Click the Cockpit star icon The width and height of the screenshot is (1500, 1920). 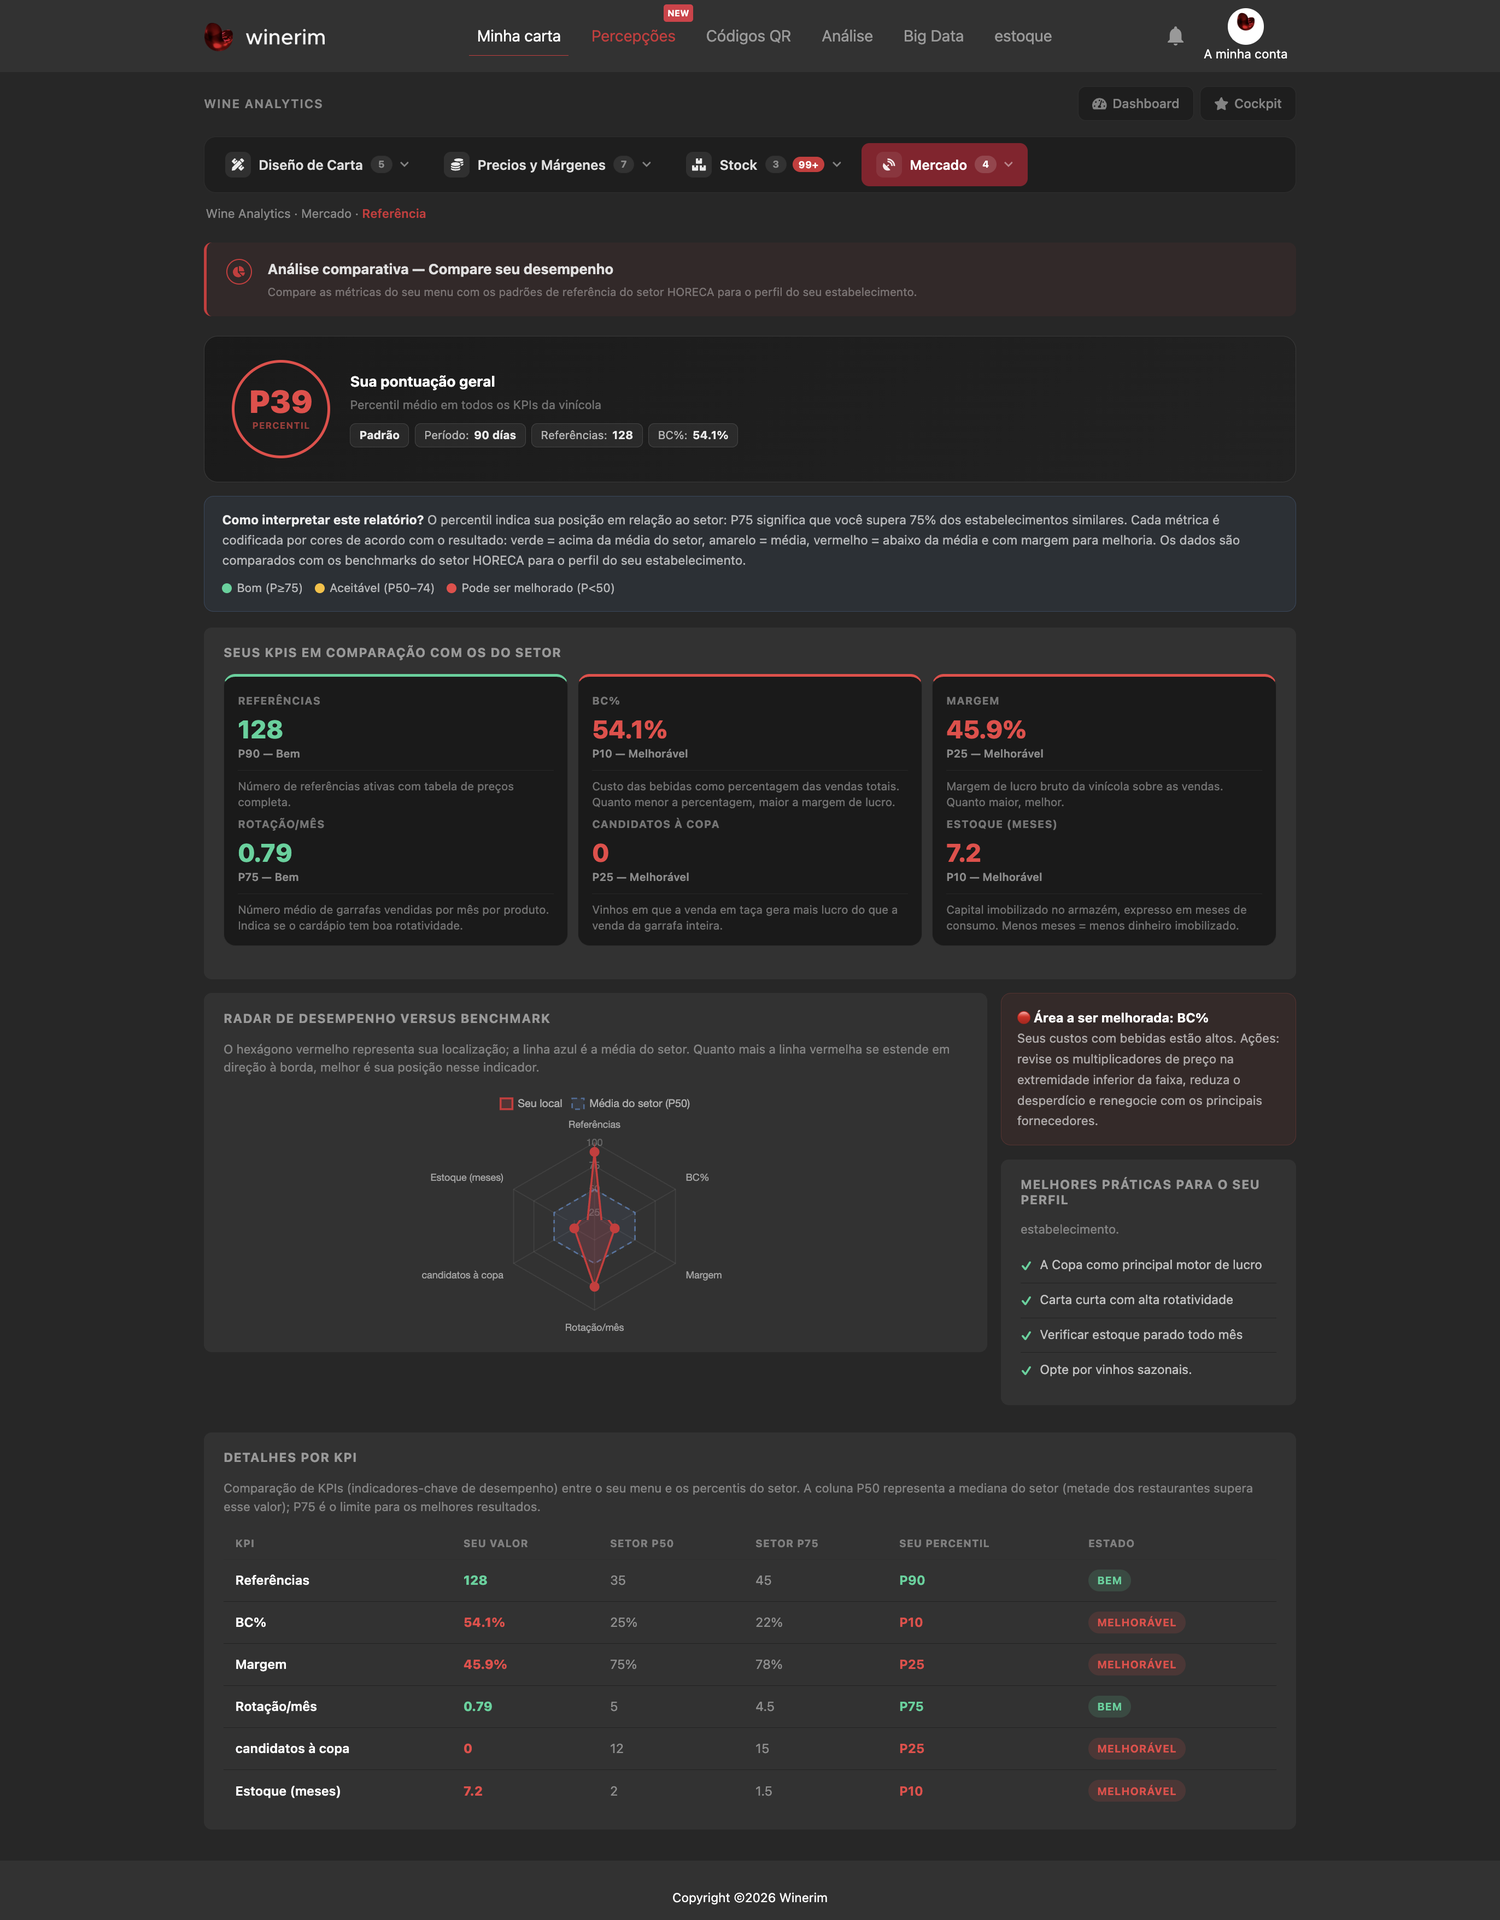point(1221,104)
